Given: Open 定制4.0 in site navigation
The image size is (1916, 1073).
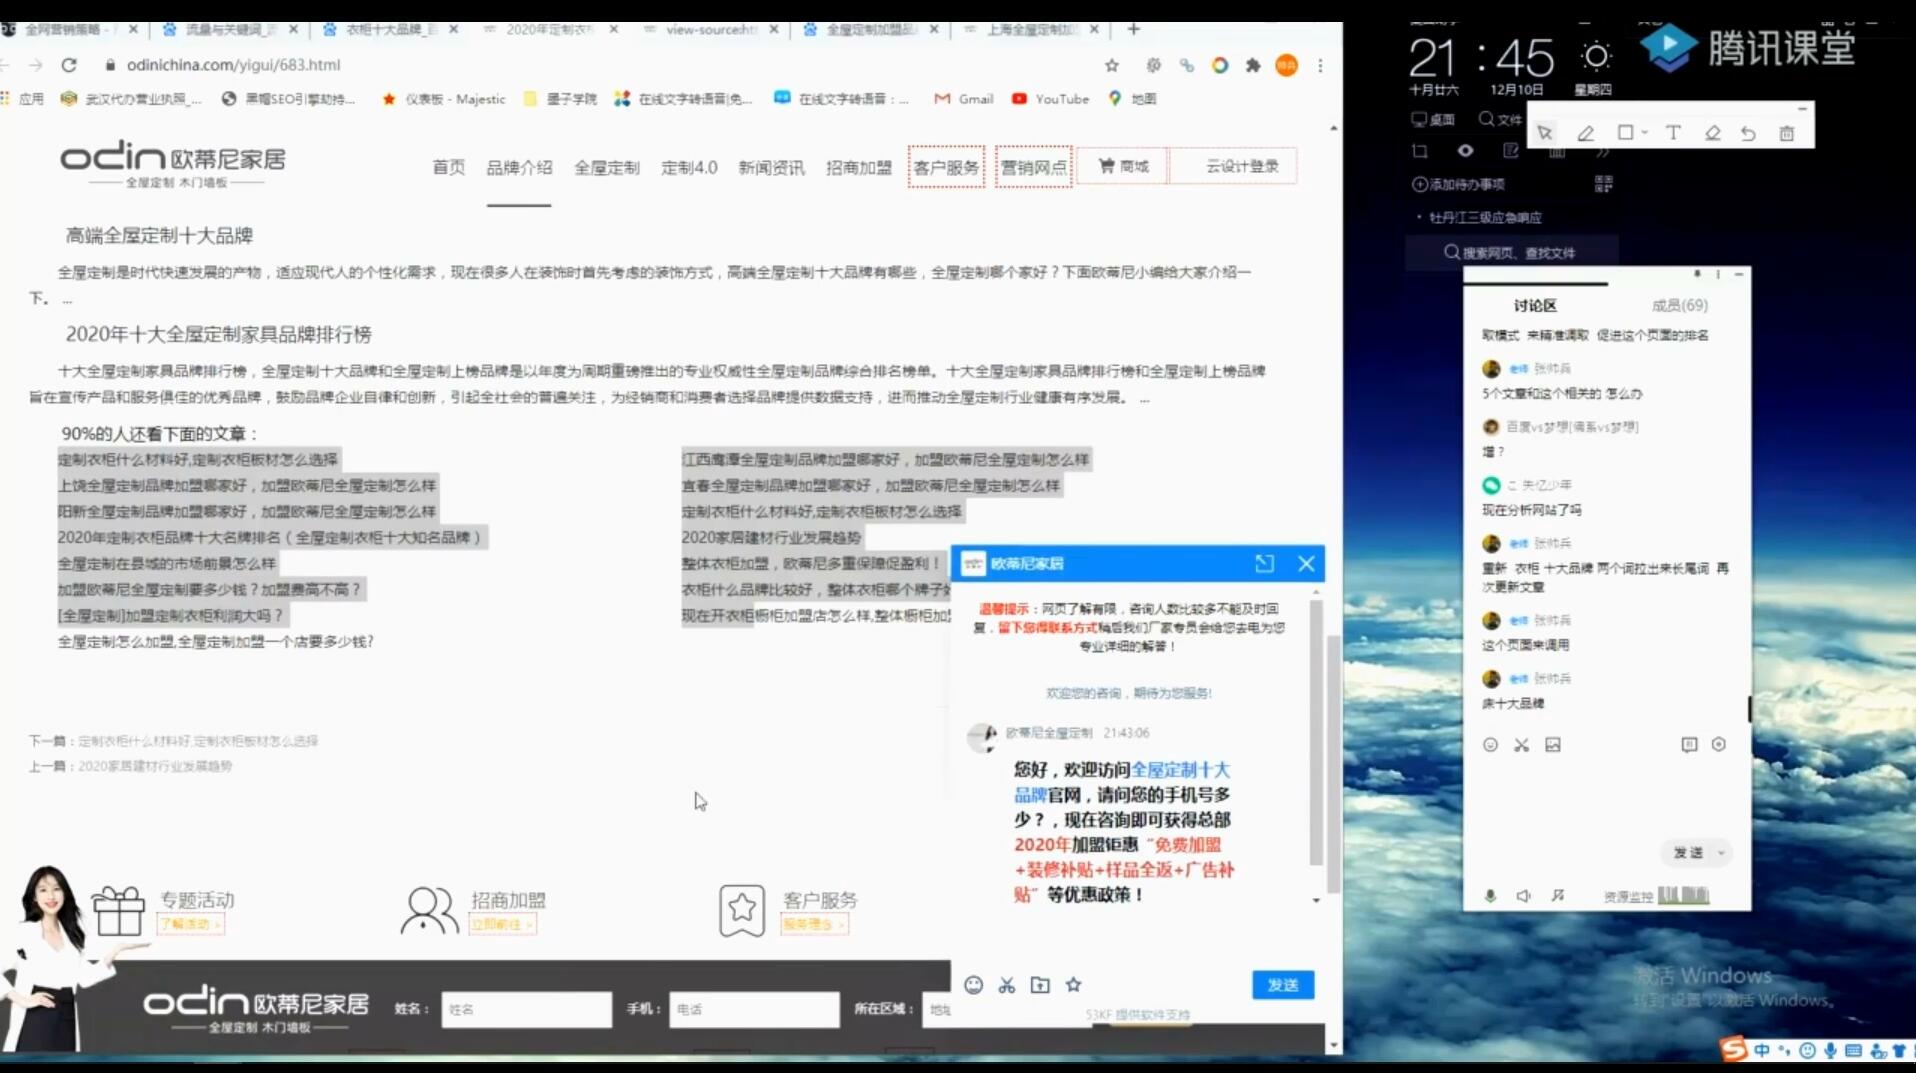Looking at the screenshot, I should pos(689,167).
